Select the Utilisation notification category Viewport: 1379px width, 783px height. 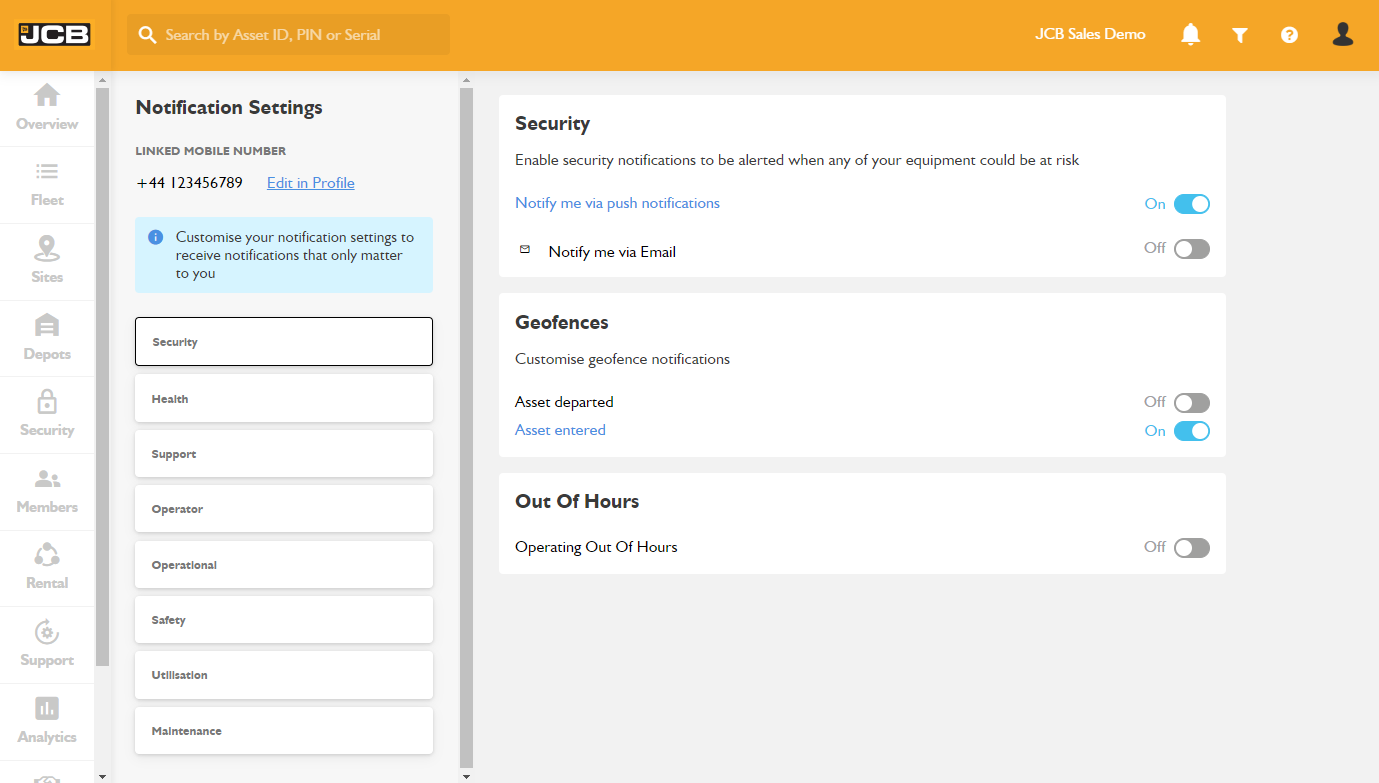[284, 675]
